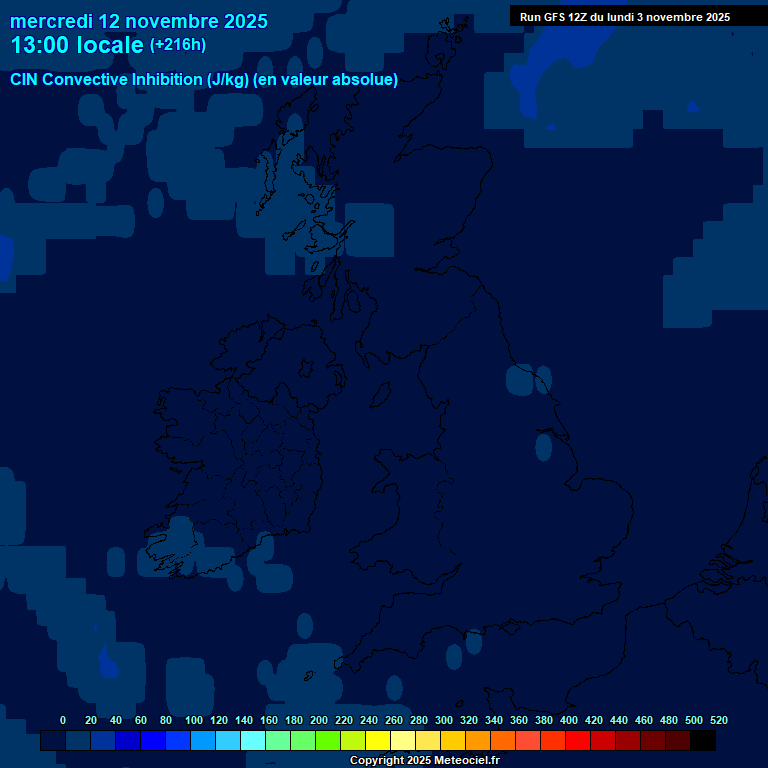The height and width of the screenshot is (768, 768).
Task: Click the legend value label 400
Action: pos(569,720)
